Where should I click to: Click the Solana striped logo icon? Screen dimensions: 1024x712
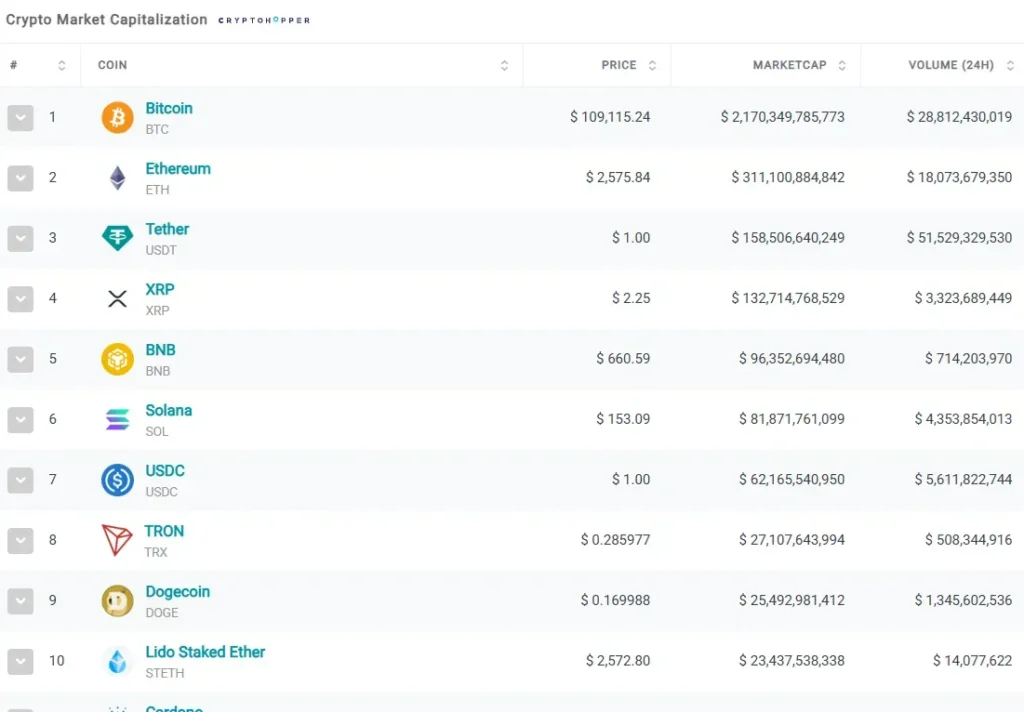[117, 420]
